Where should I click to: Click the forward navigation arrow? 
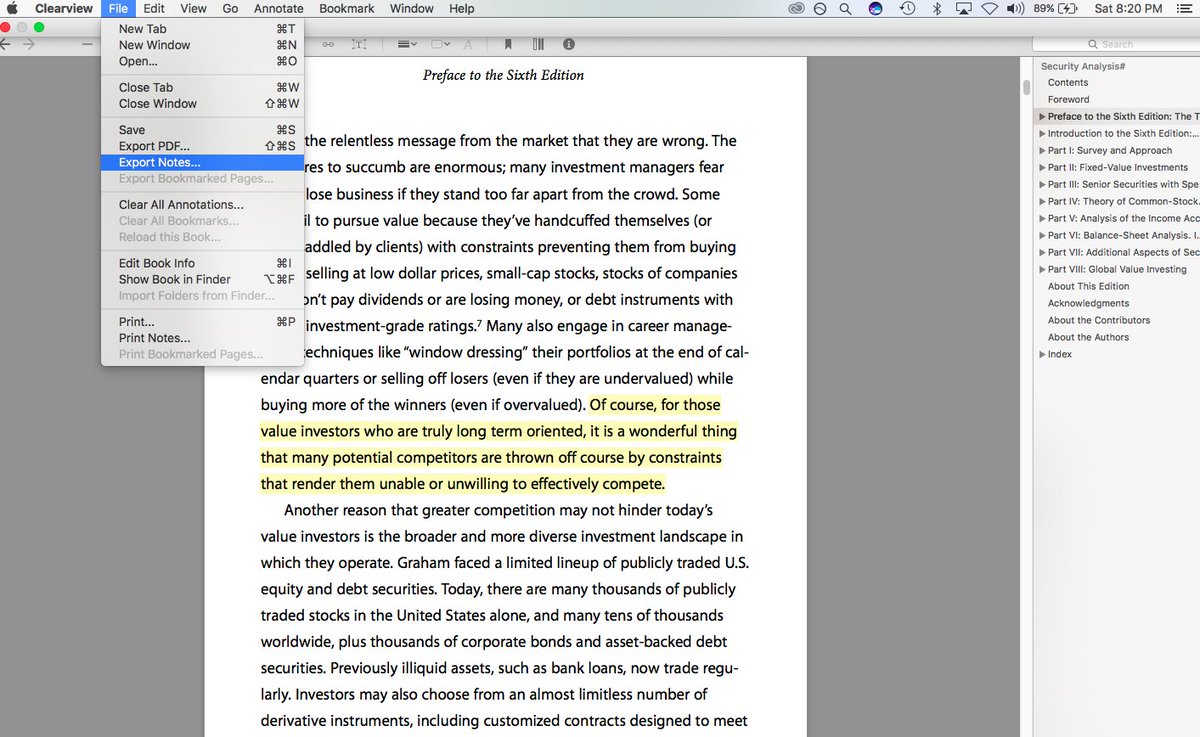(29, 44)
